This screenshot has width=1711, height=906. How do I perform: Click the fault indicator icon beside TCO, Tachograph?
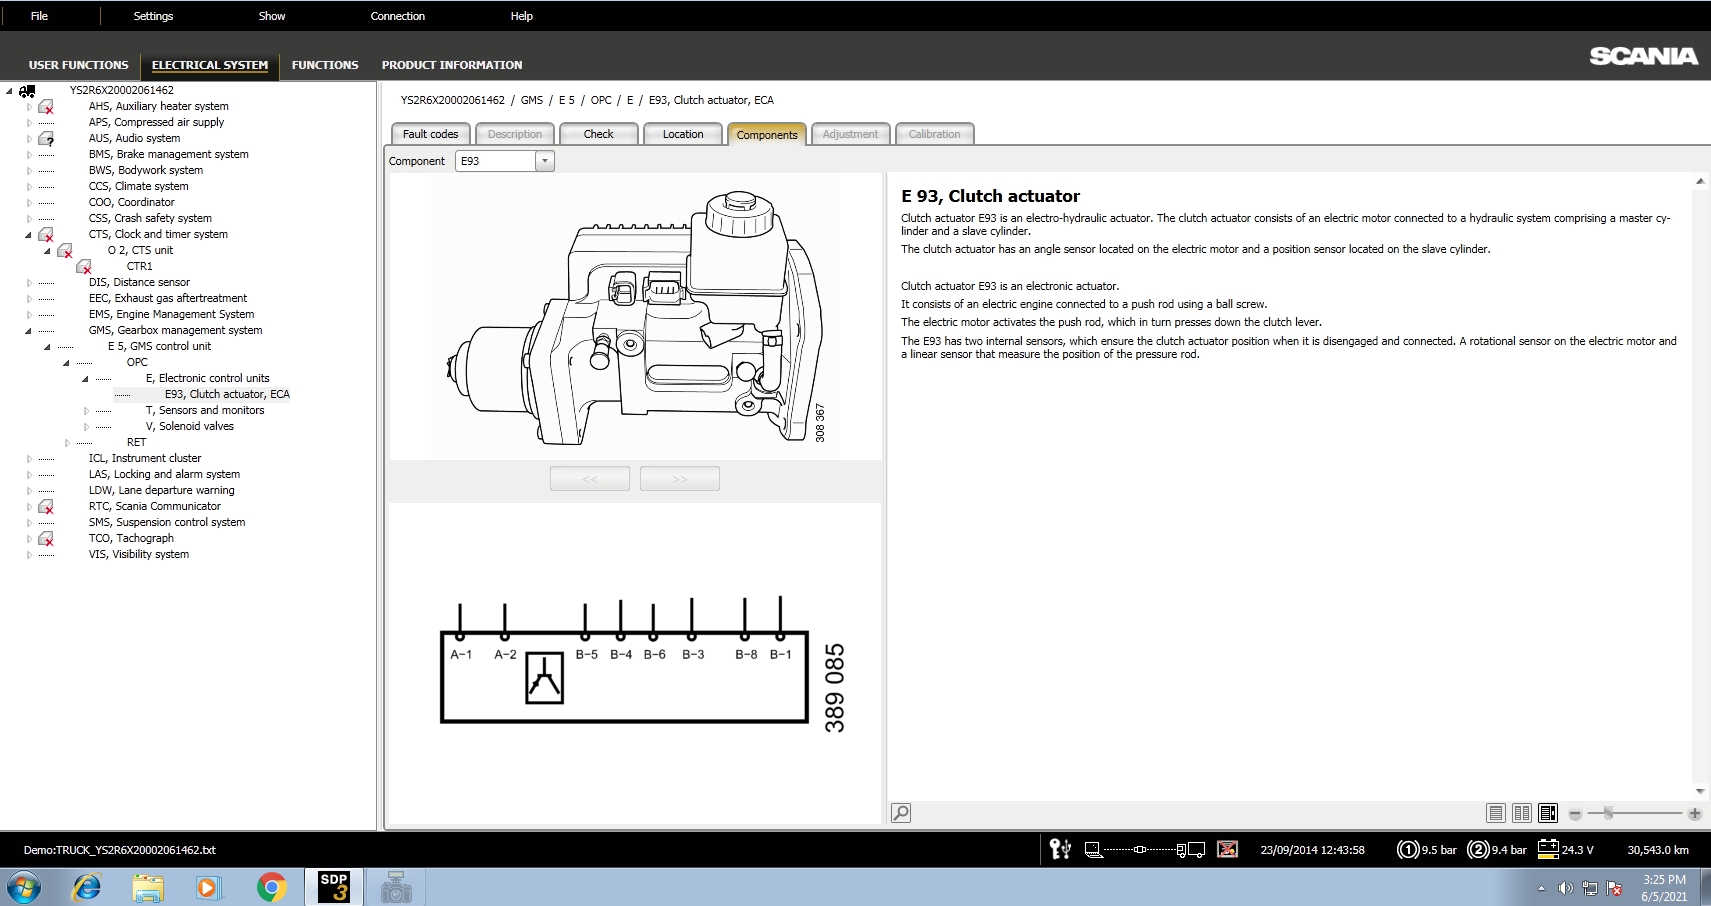pyautogui.click(x=45, y=538)
